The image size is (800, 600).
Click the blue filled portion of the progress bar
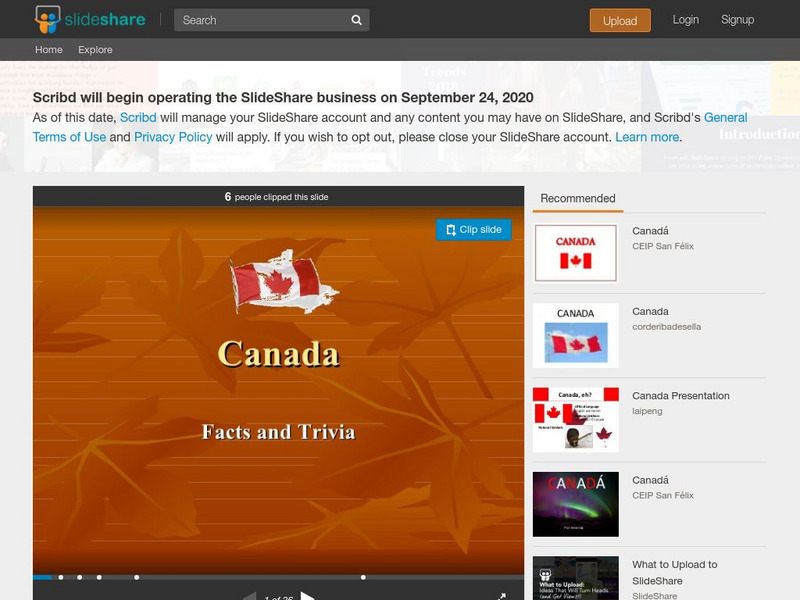click(42, 578)
